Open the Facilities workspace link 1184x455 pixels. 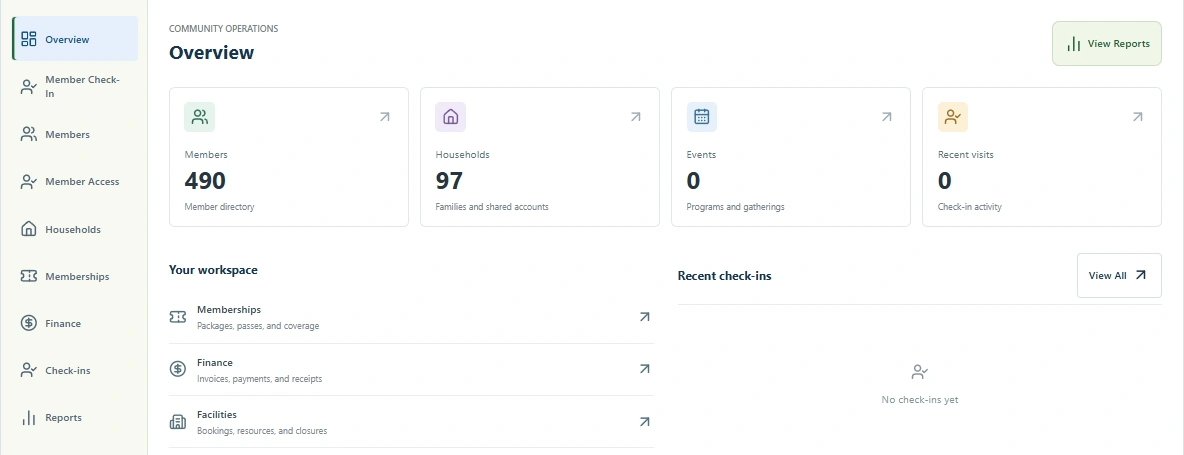412,422
